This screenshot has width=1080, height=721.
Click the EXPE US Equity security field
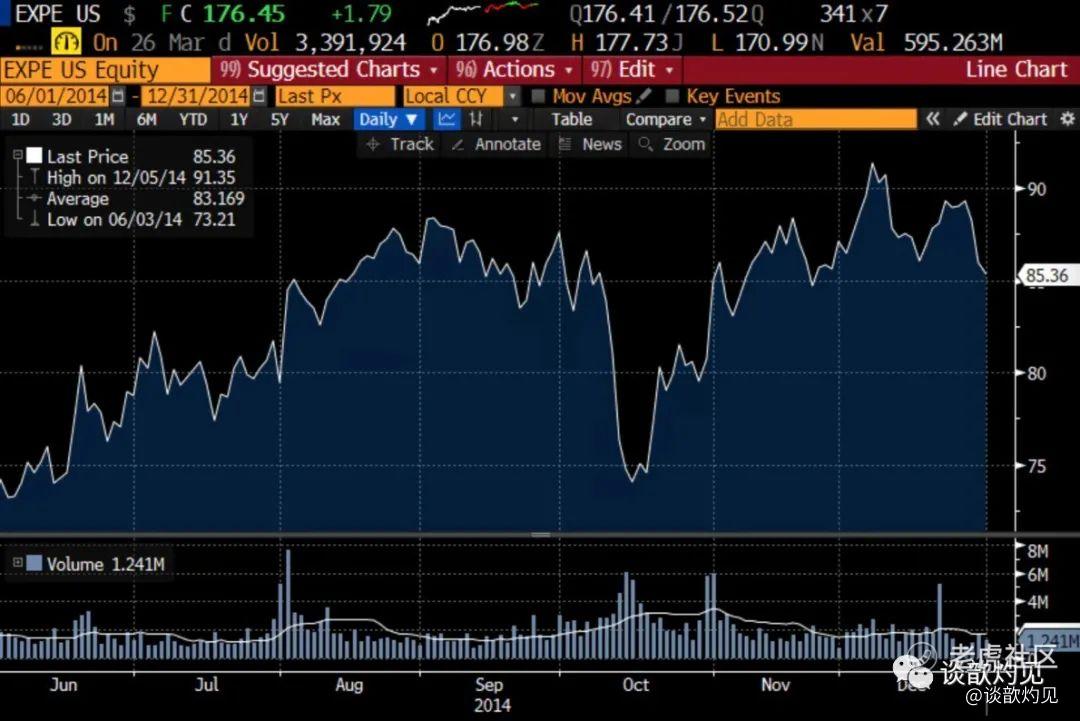tap(105, 70)
